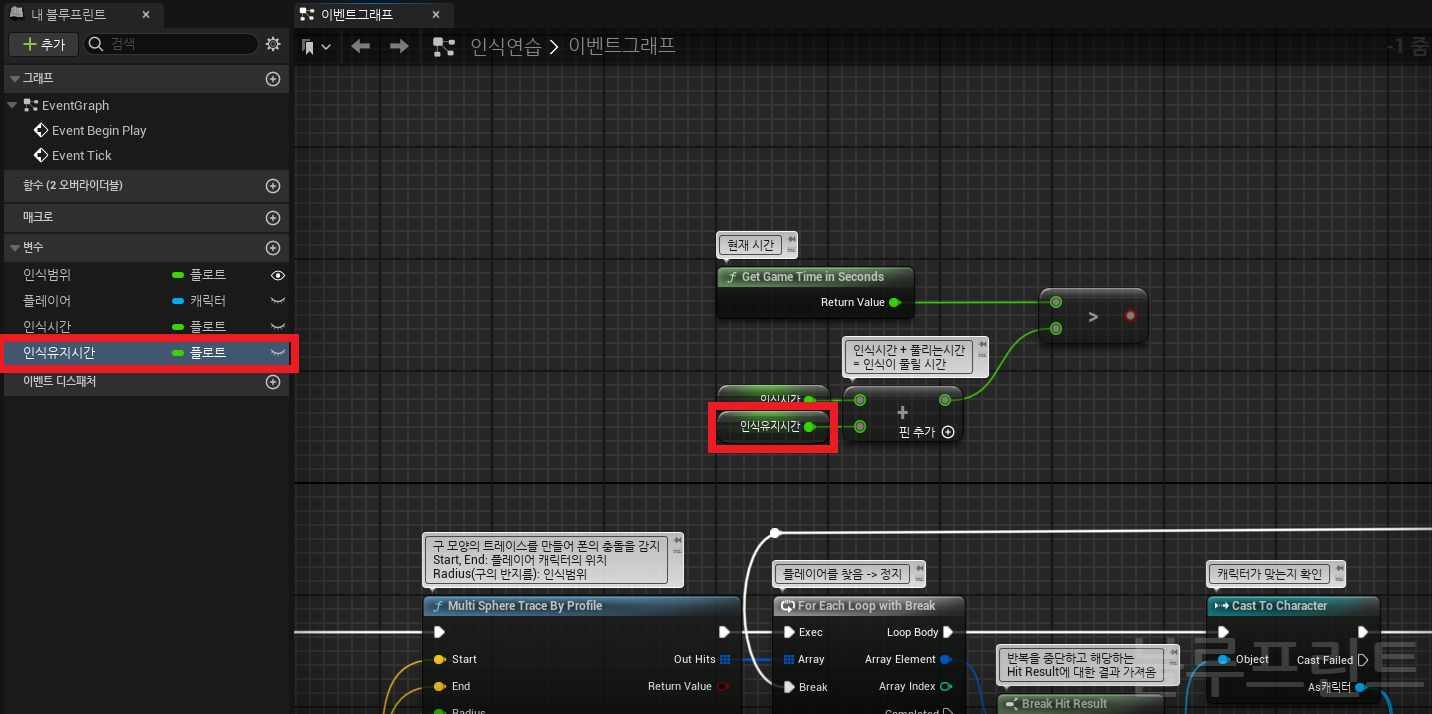This screenshot has width=1432, height=714.
Task: Open the bookmark dropdown in graph toolbar
Action: 317,47
